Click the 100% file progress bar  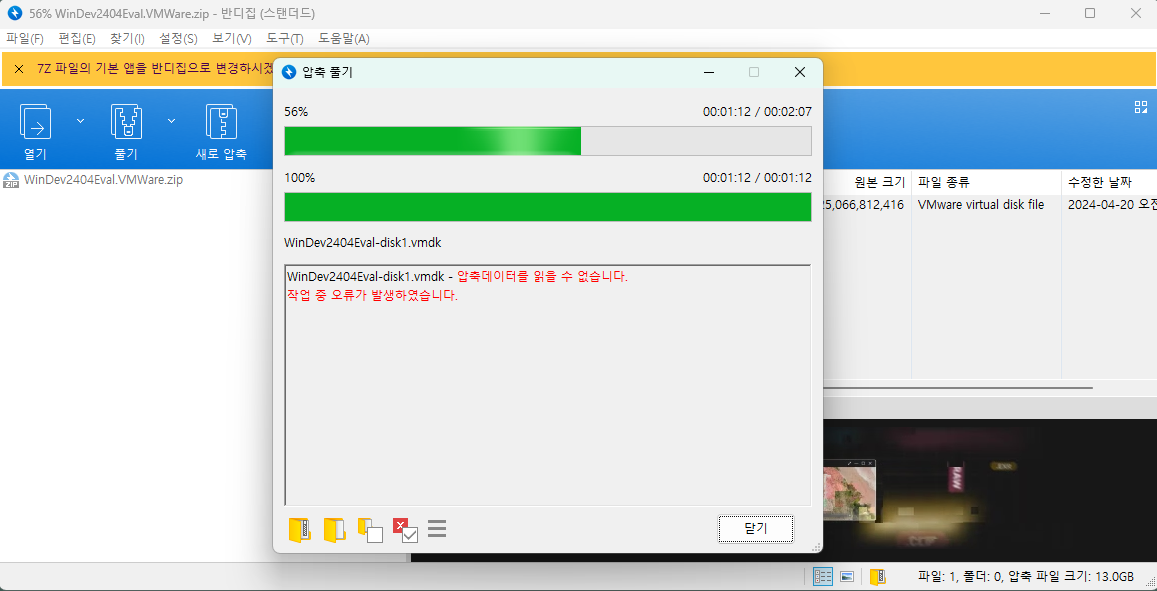coord(548,207)
